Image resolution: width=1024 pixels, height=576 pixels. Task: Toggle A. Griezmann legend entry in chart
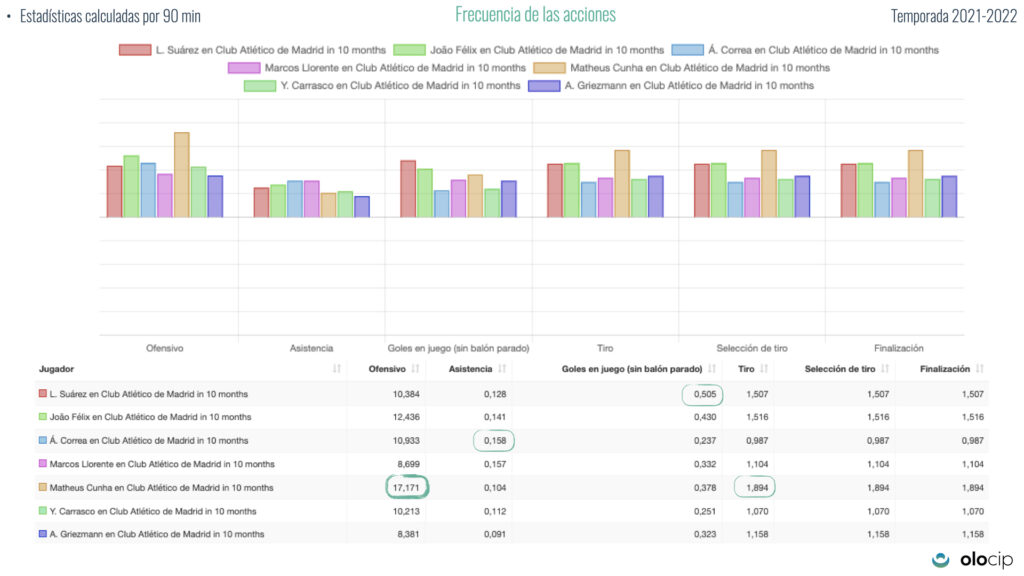689,86
